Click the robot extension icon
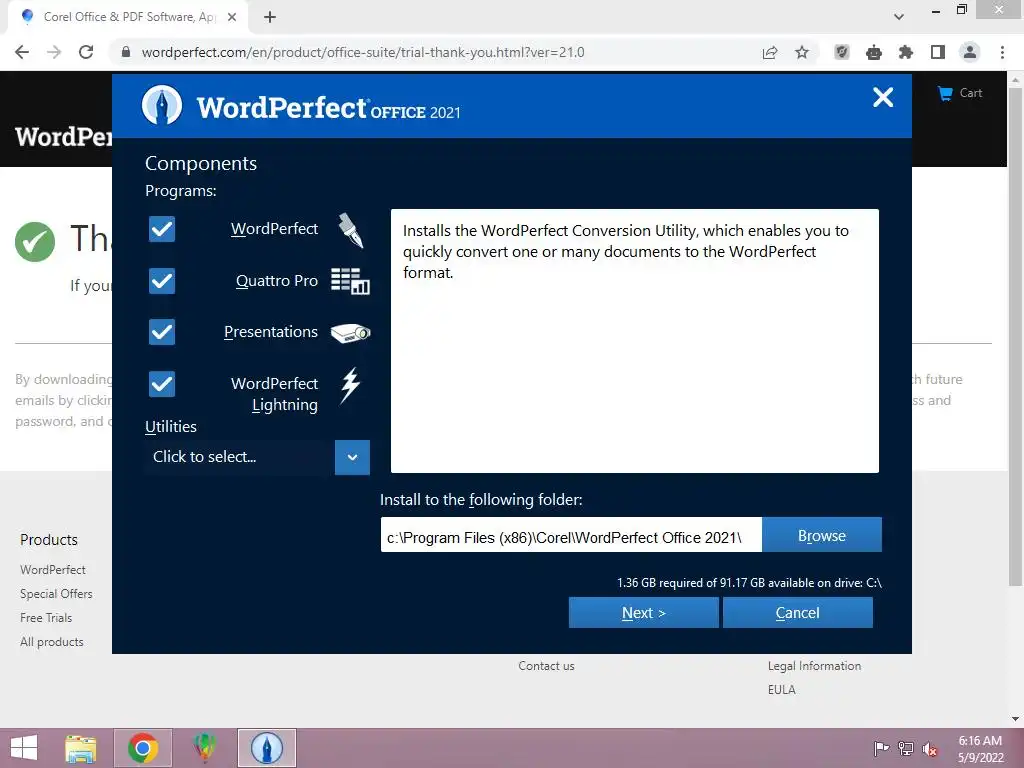This screenshot has width=1024, height=768. point(874,52)
